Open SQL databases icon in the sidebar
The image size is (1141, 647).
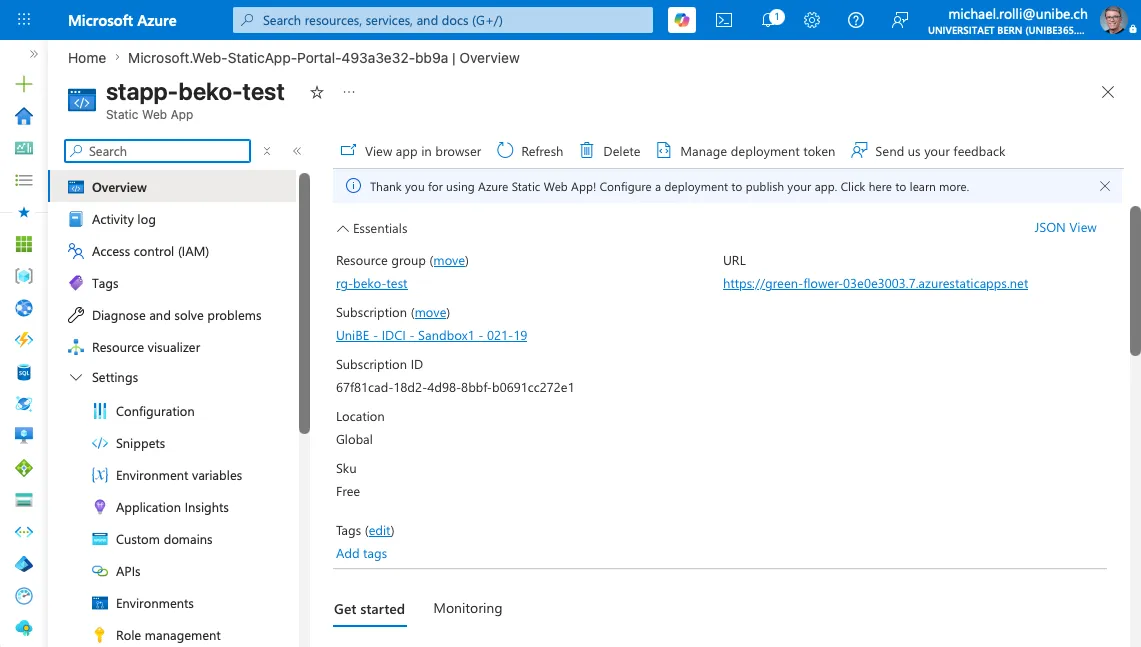coord(24,372)
